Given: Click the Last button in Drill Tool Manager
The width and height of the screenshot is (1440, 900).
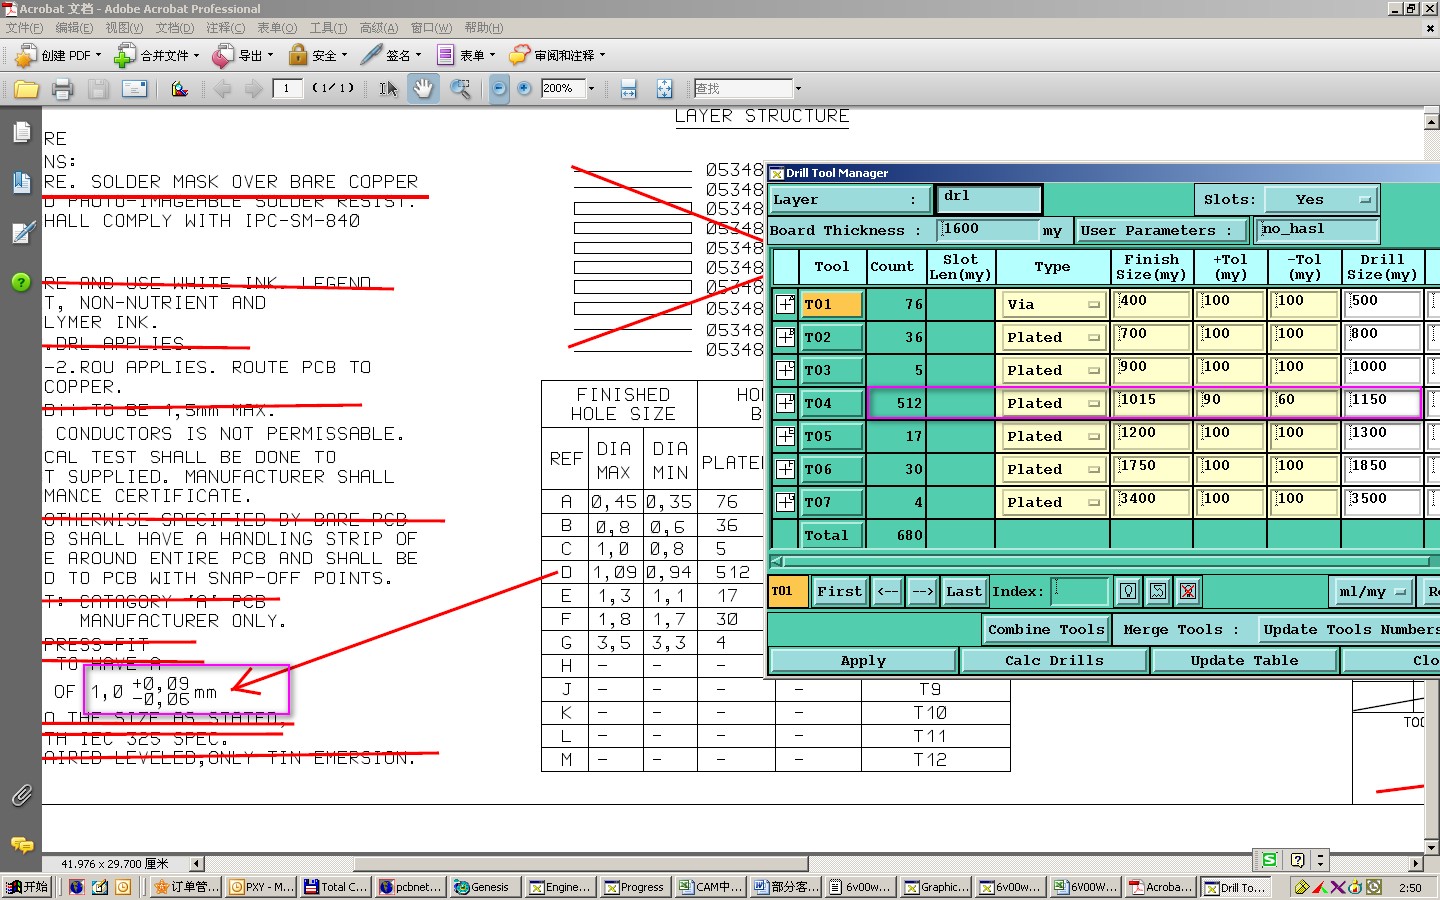Looking at the screenshot, I should pos(964,591).
